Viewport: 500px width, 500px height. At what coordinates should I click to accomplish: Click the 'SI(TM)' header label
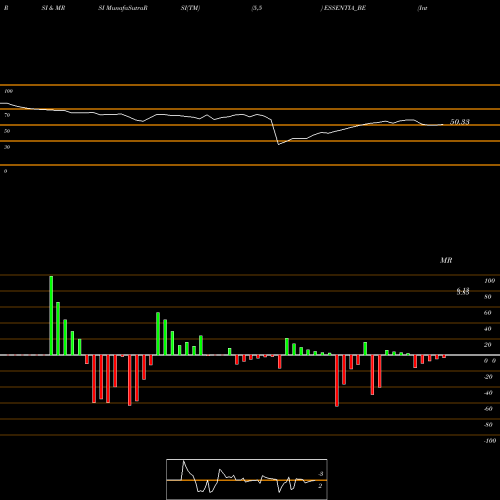click(x=190, y=8)
